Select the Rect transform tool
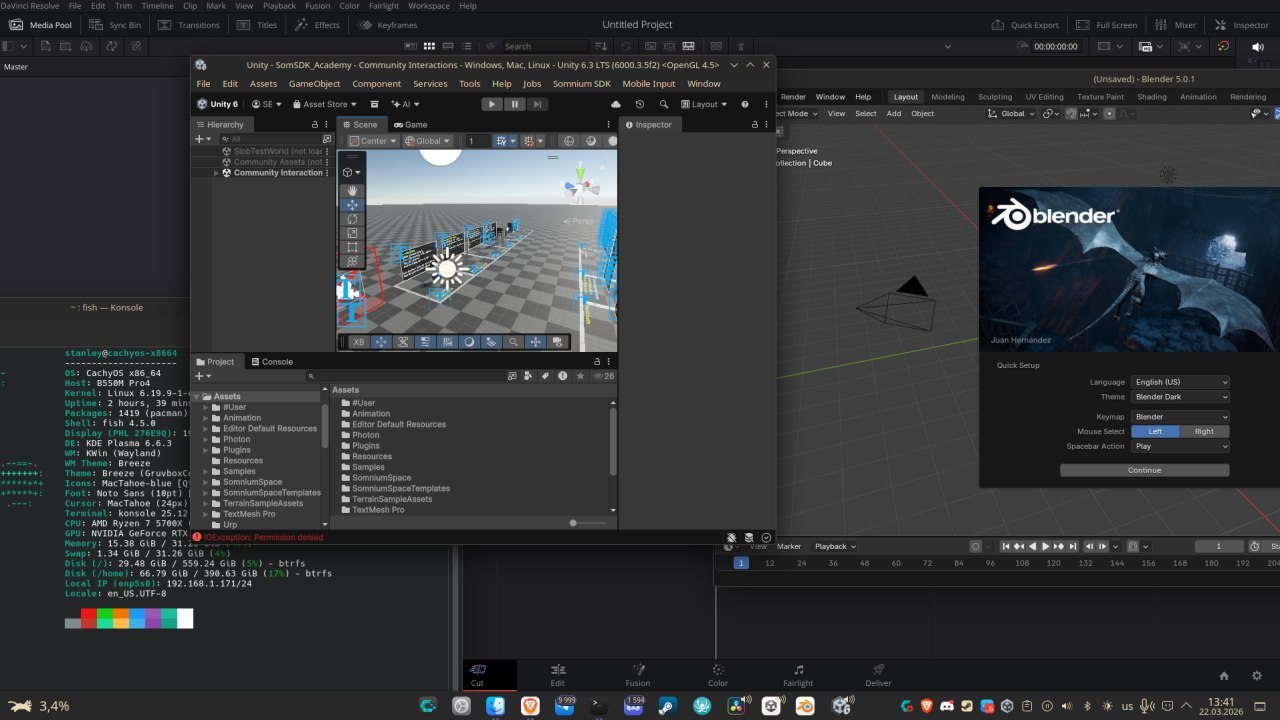Screen dimensions: 1280x720 click(351, 247)
